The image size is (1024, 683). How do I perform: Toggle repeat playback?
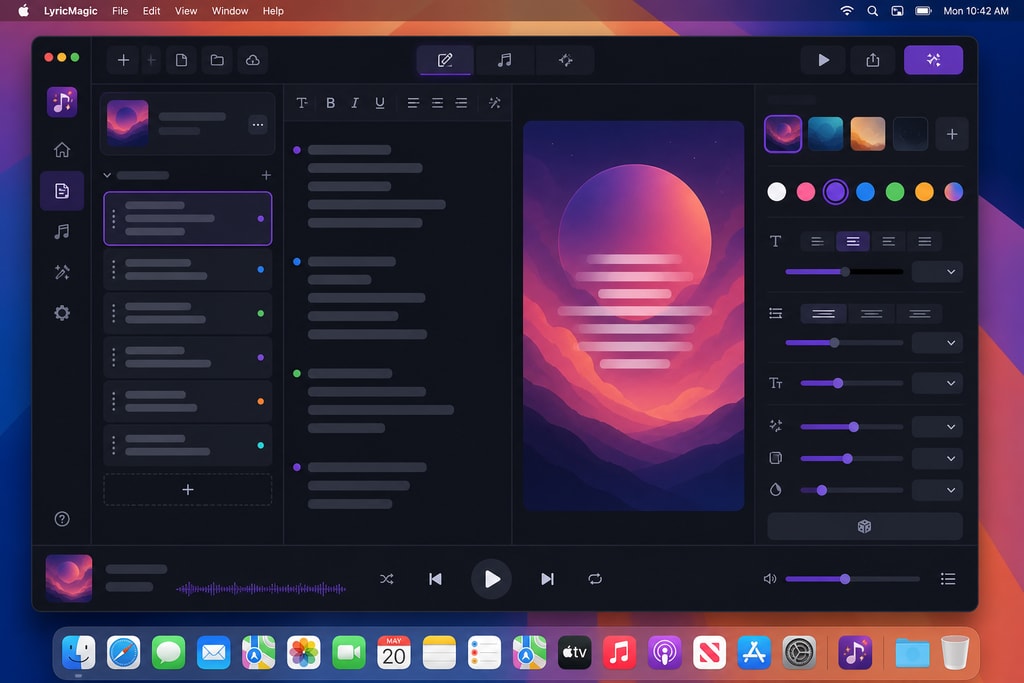click(x=595, y=579)
